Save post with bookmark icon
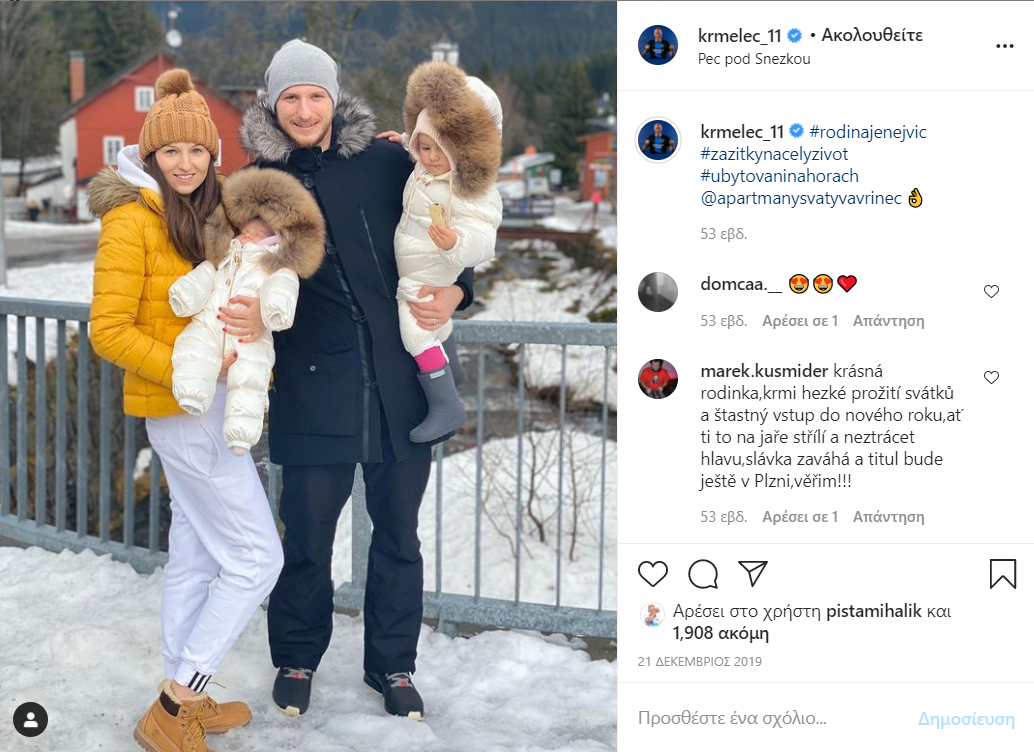Image resolution: width=1034 pixels, height=752 pixels. click(x=1002, y=574)
